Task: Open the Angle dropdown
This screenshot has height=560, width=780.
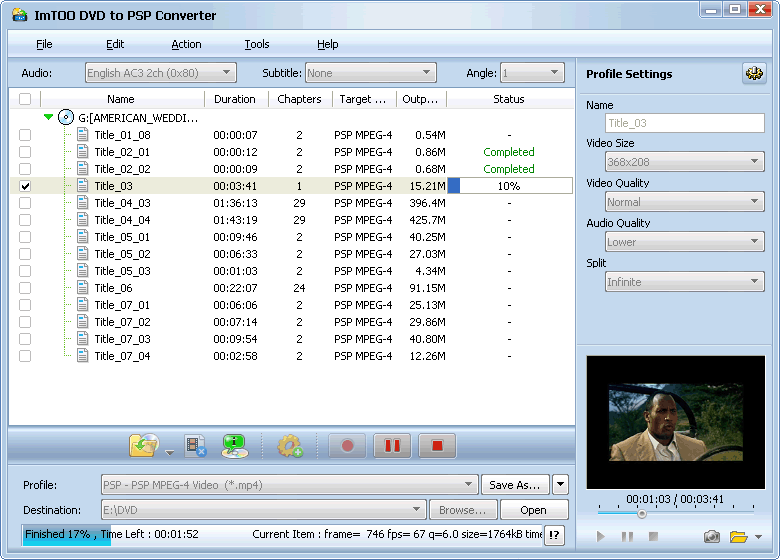Action: (x=532, y=73)
